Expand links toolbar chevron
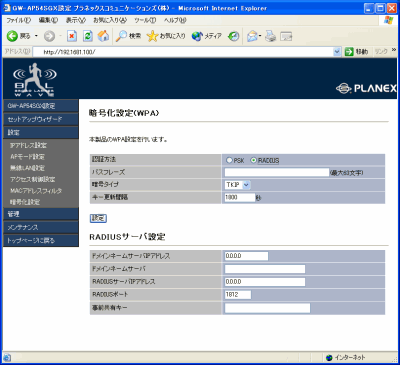The image size is (400, 365). coord(394,50)
